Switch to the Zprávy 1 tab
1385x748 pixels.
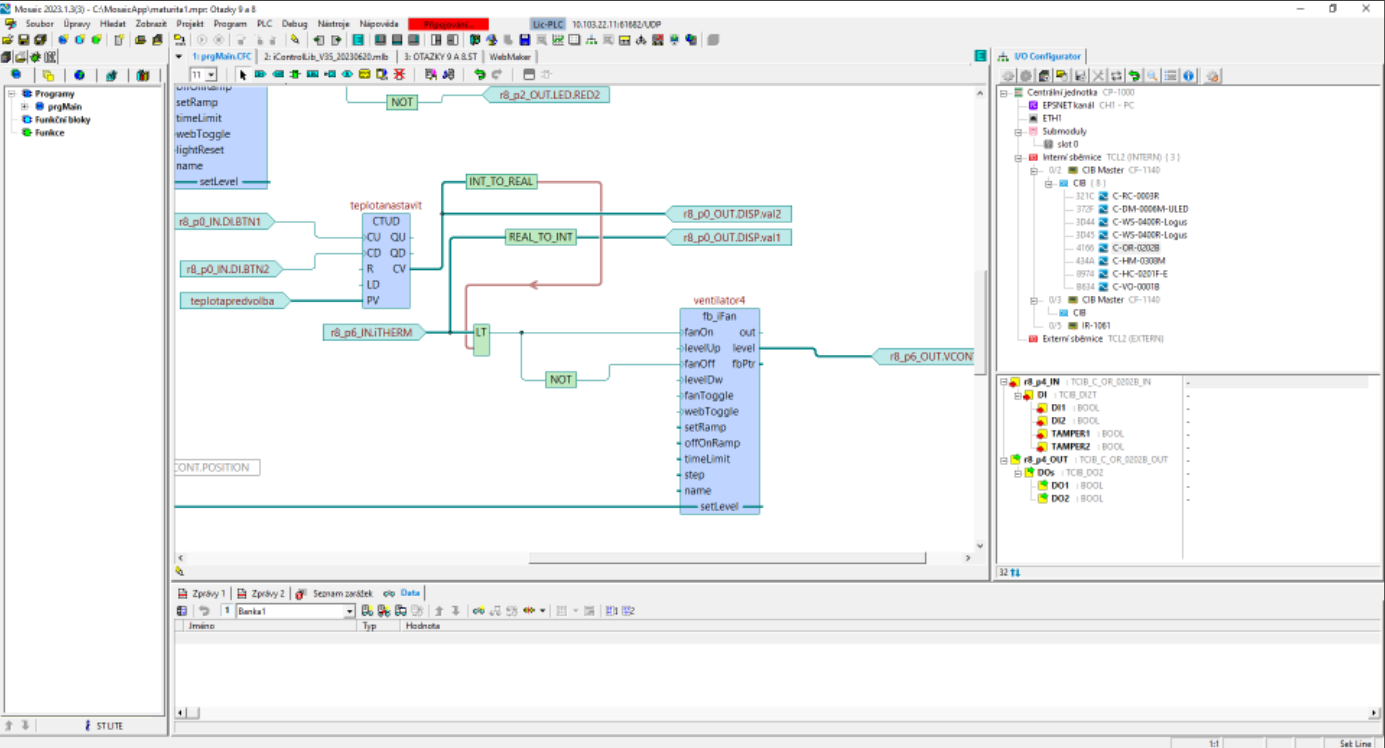click(x=202, y=593)
